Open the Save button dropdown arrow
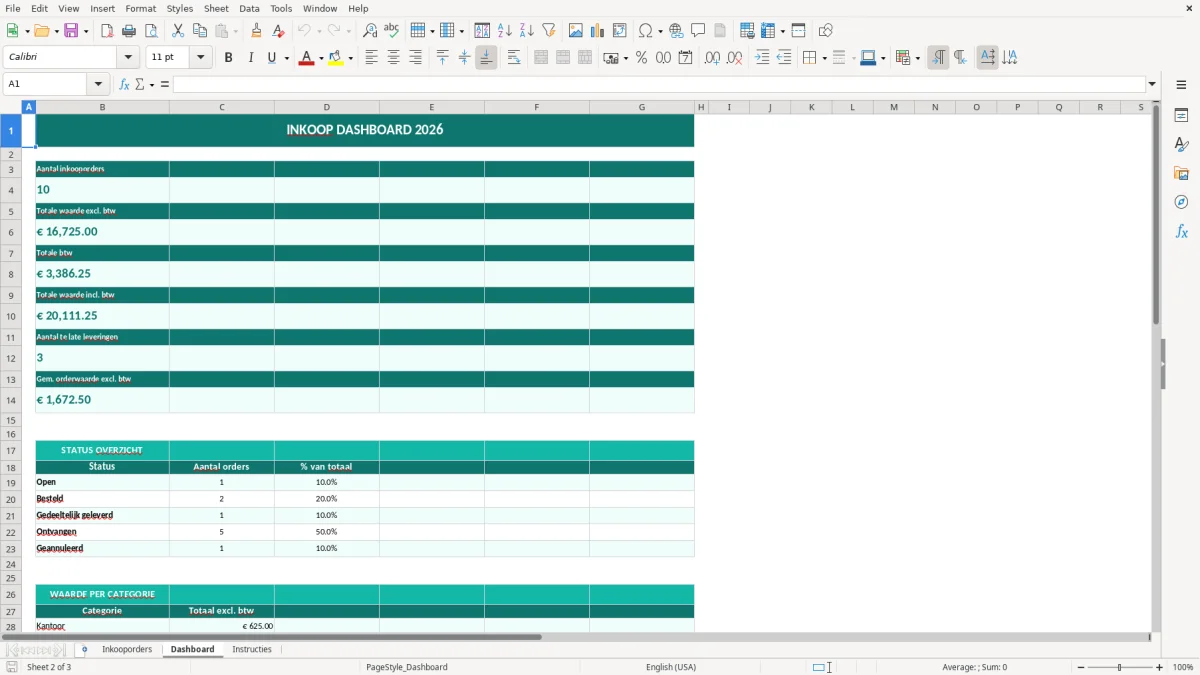Image resolution: width=1200 pixels, height=675 pixels. pyautogui.click(x=86, y=31)
